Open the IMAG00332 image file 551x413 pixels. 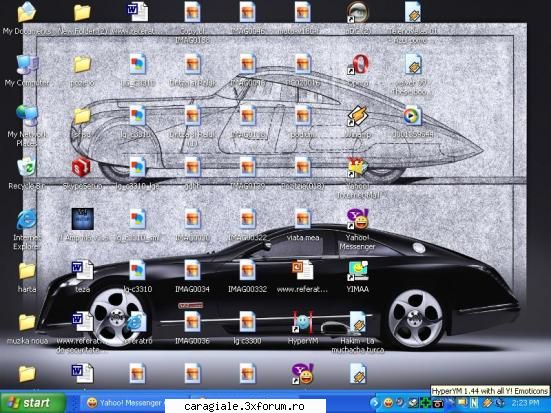tap(247, 271)
